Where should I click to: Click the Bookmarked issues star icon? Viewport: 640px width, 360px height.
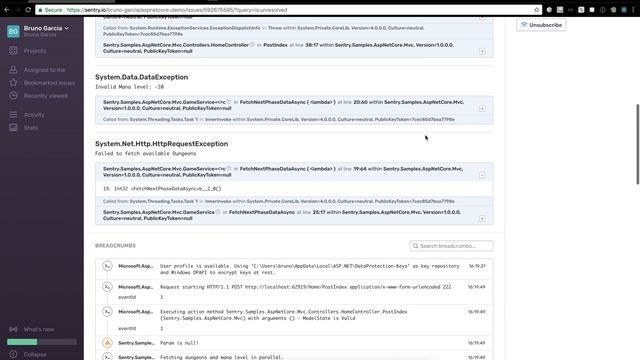(x=13, y=82)
